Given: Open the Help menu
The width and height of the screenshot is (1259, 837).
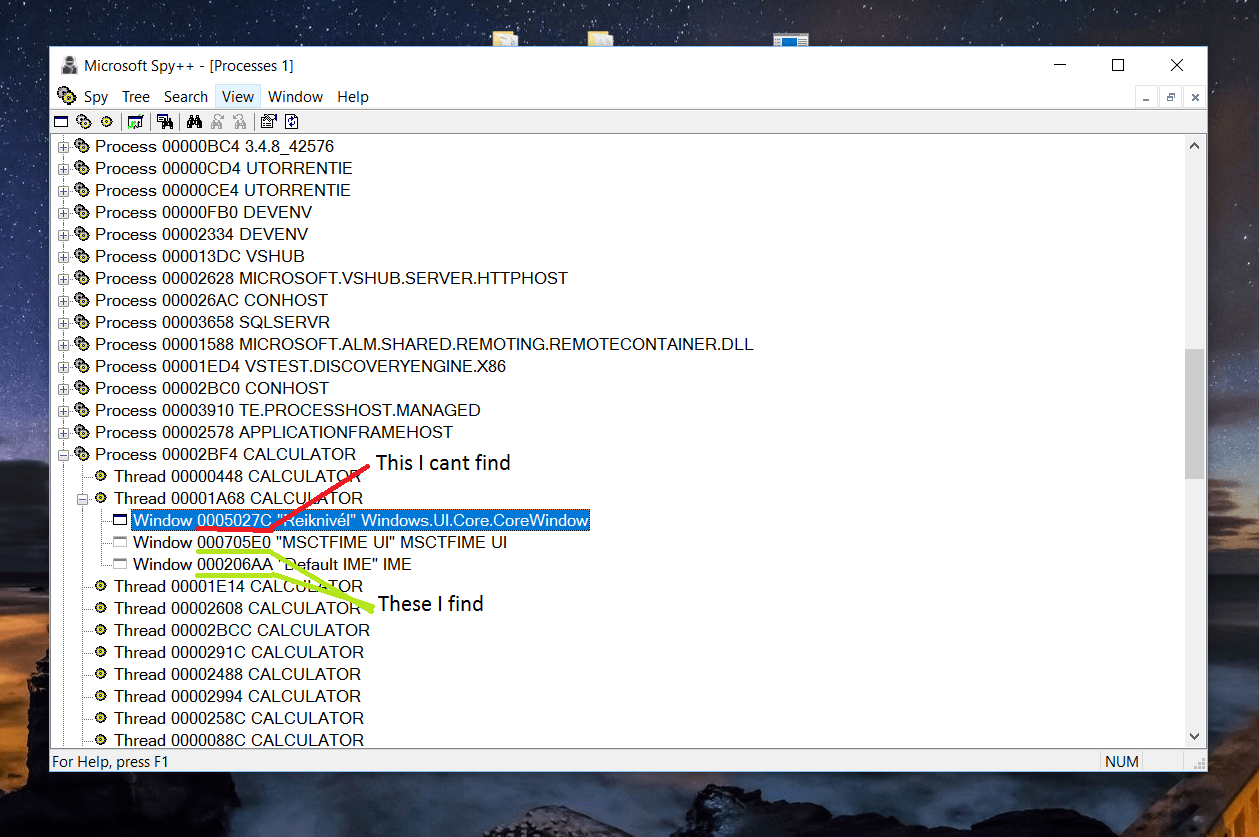Looking at the screenshot, I should pos(353,97).
